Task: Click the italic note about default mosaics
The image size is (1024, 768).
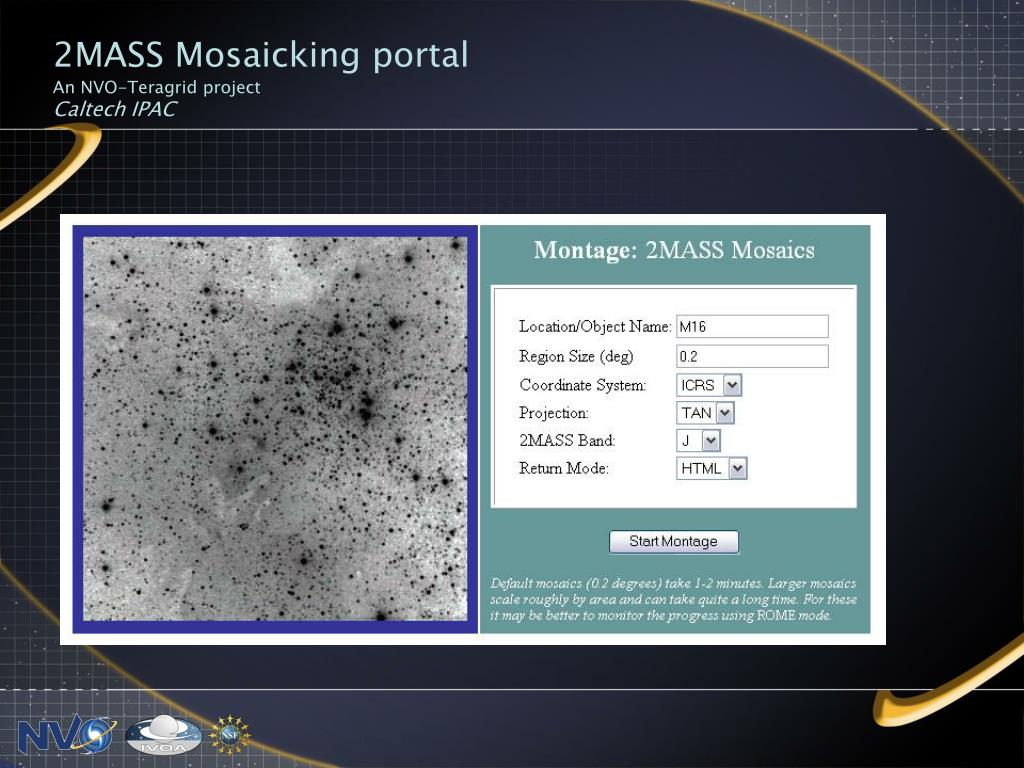Action: click(x=673, y=600)
